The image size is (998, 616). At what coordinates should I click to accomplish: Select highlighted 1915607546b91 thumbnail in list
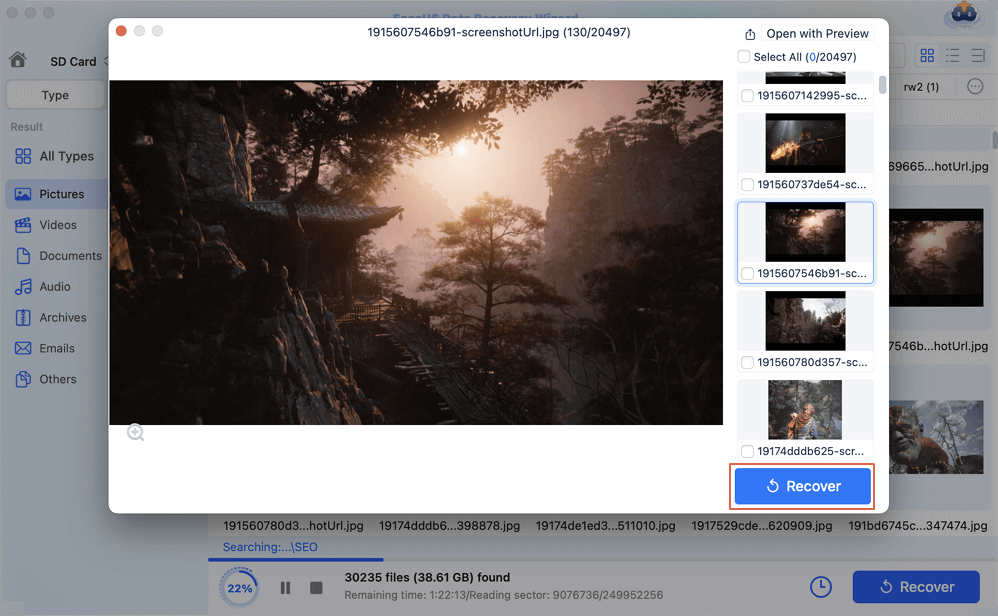point(805,232)
